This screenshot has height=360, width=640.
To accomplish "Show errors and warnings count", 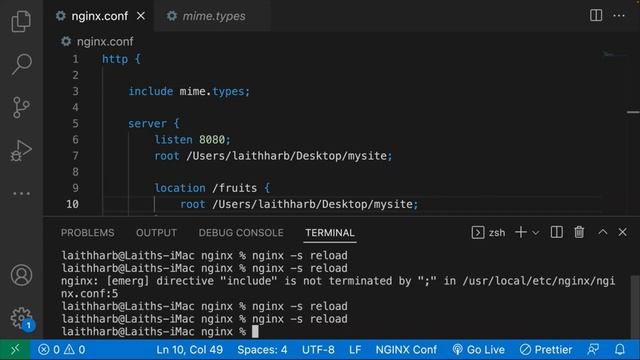I will coord(62,350).
